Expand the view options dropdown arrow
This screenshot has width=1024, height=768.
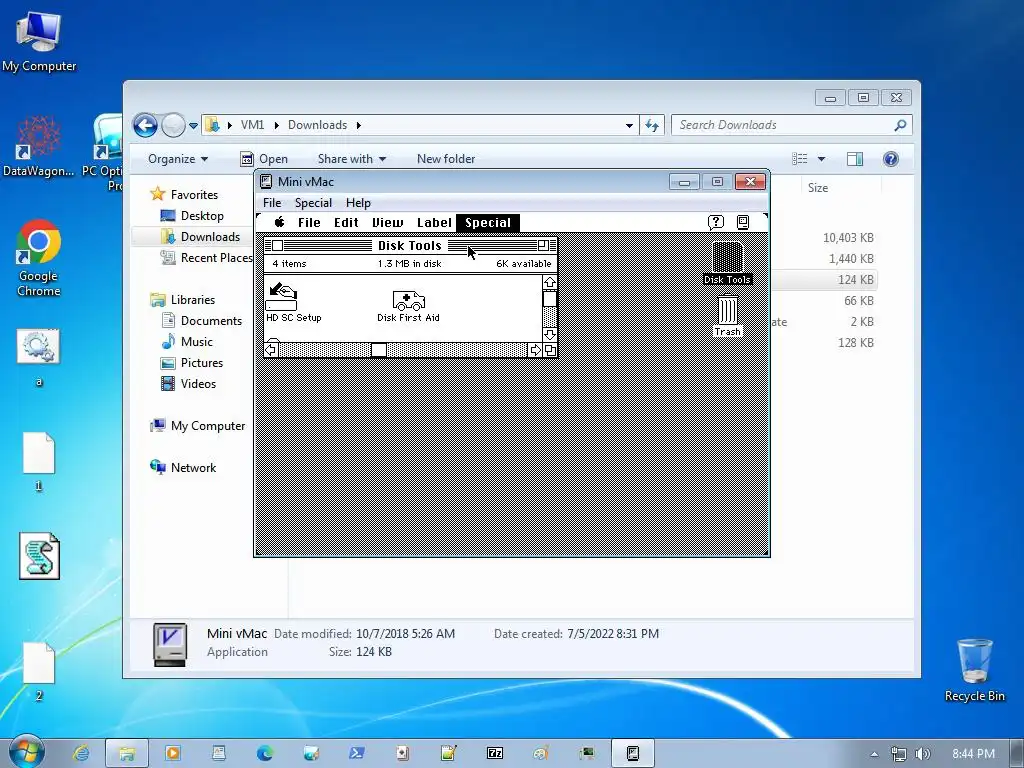click(x=822, y=159)
